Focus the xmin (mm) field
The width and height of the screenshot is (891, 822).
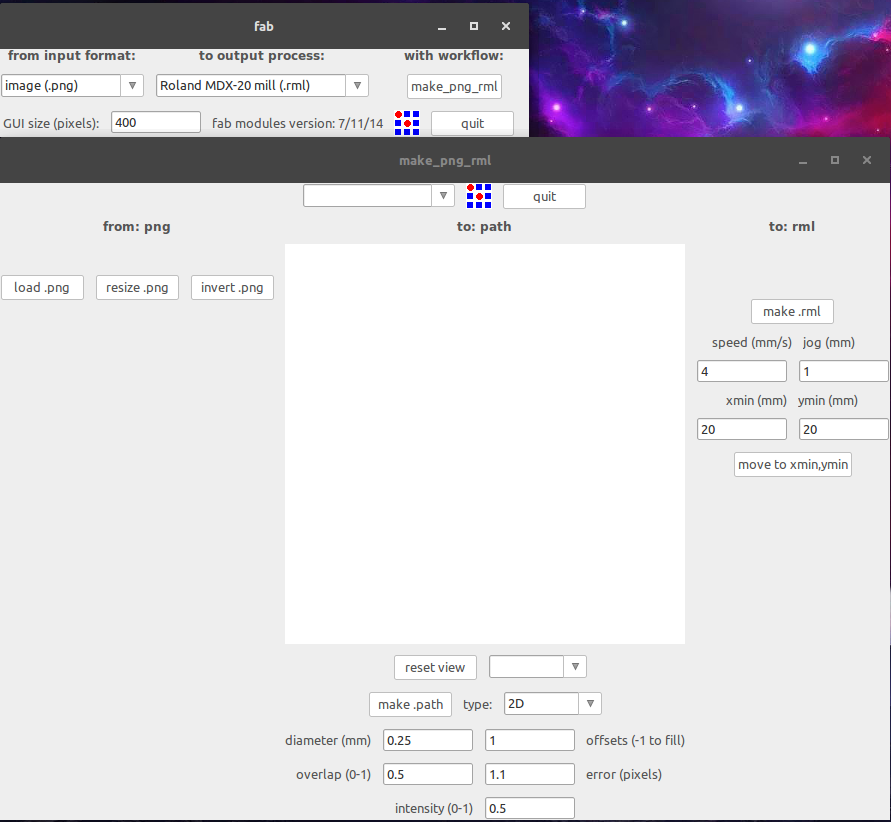[x=742, y=429]
